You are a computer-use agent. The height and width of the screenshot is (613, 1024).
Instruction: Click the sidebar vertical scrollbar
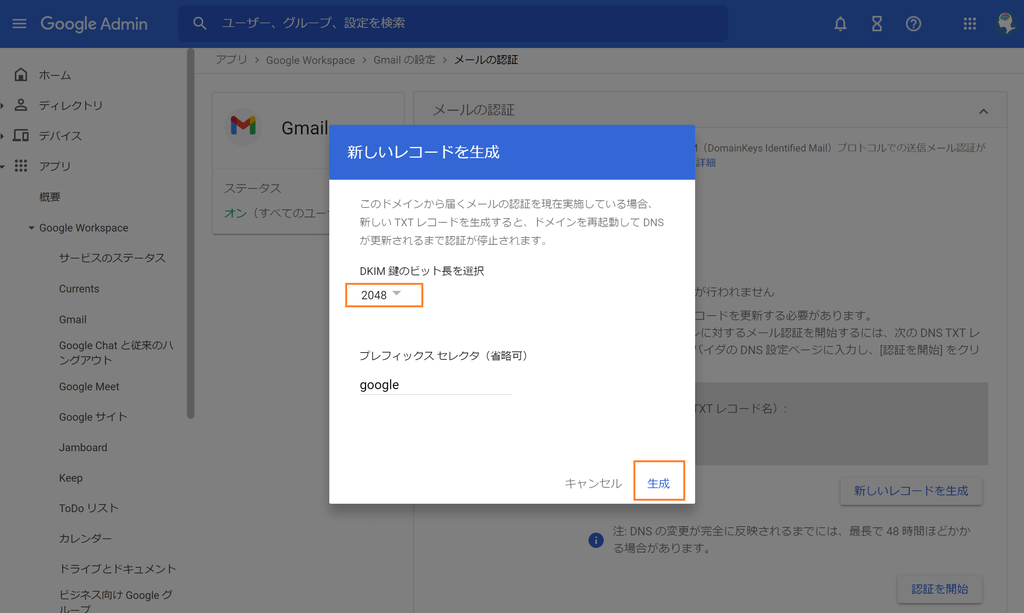pos(191,234)
